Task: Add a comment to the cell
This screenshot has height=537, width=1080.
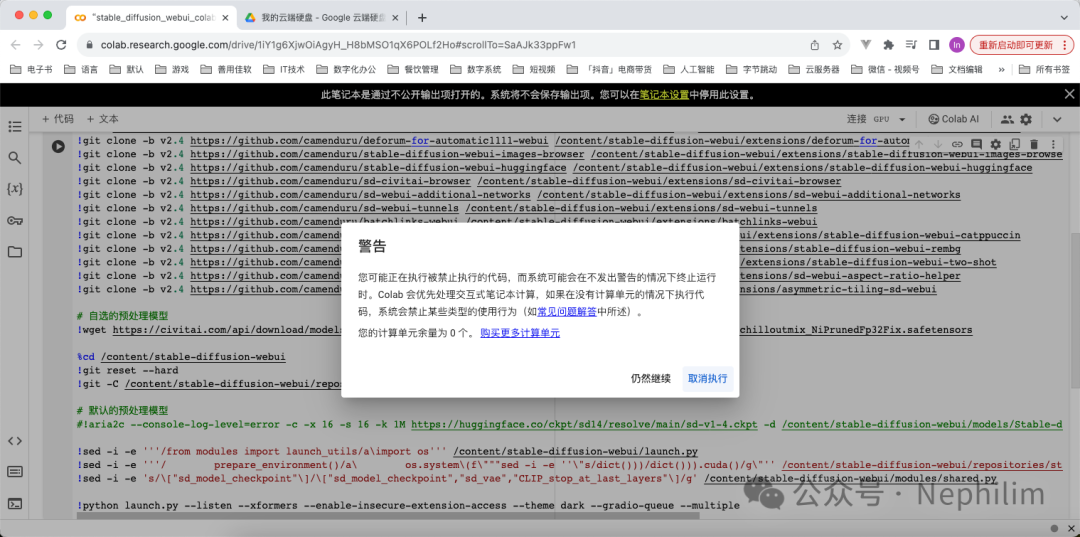Action: click(976, 144)
